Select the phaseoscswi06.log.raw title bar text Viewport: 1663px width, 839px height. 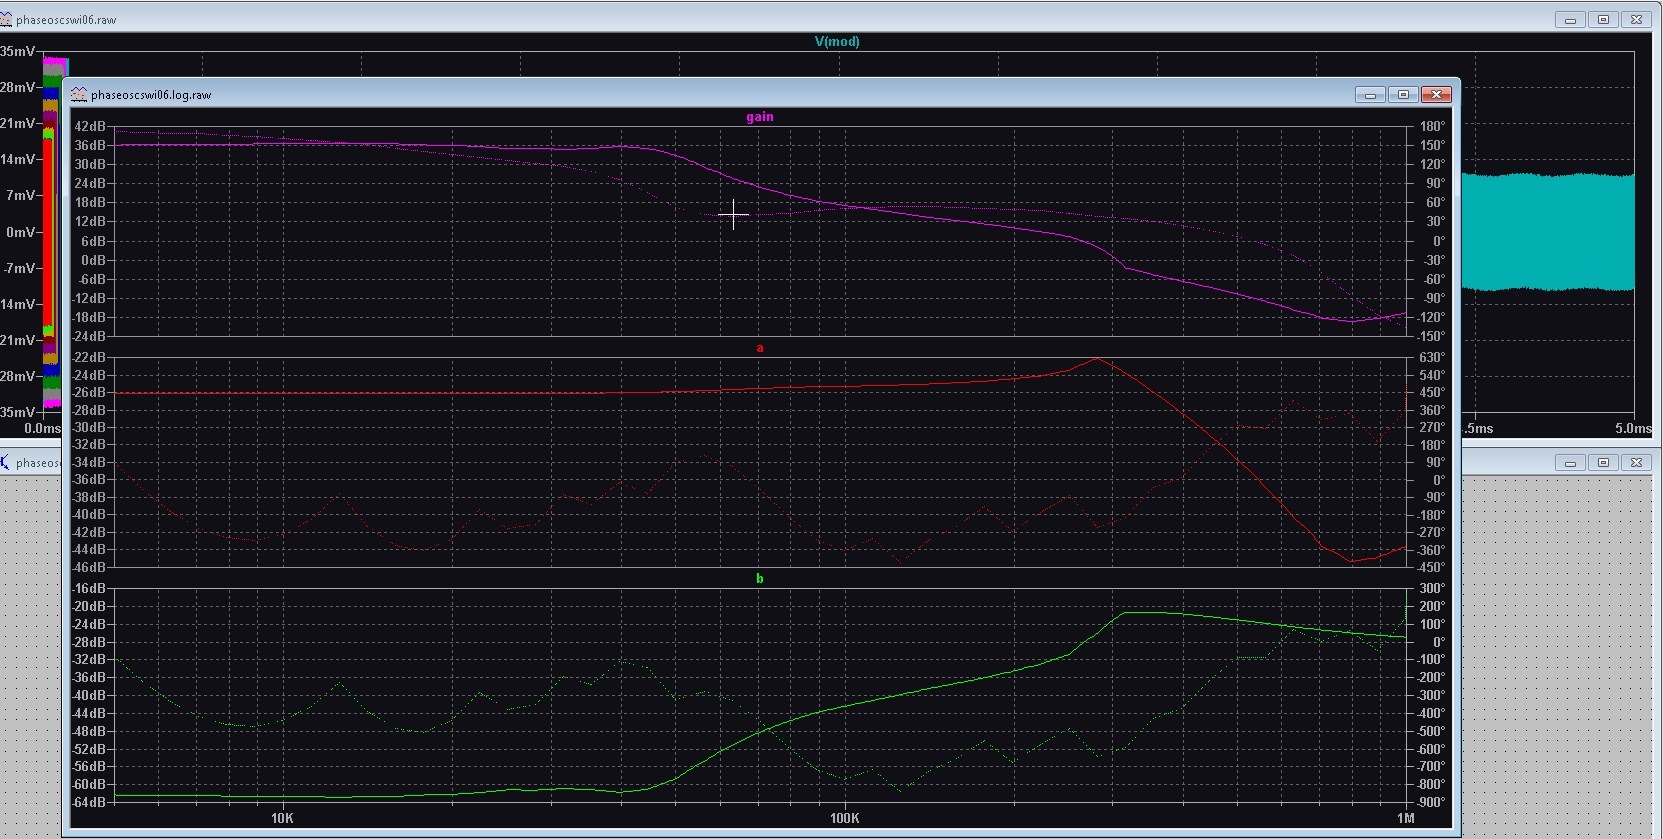coord(151,95)
